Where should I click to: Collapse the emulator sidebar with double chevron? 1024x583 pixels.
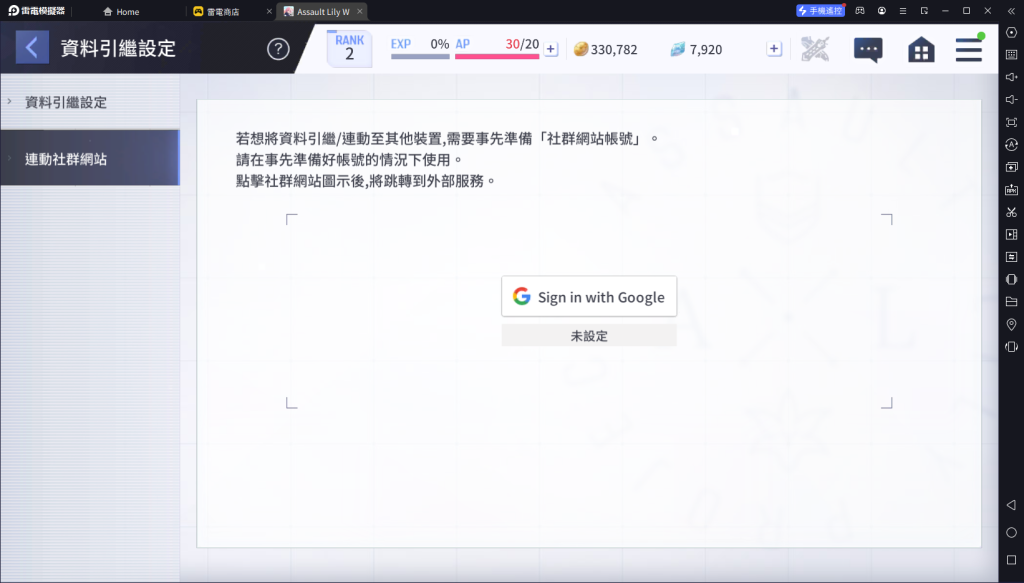pos(1012,11)
